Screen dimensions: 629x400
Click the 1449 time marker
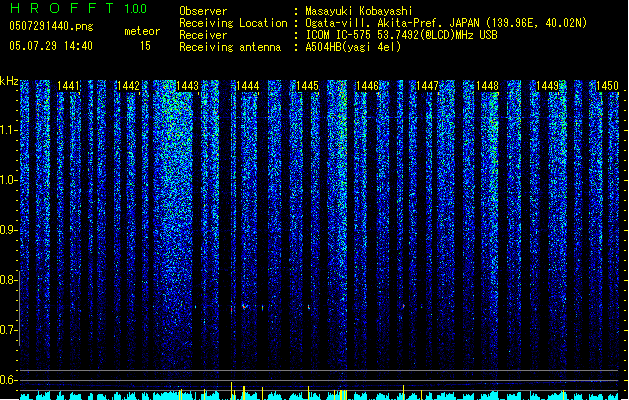tap(547, 86)
